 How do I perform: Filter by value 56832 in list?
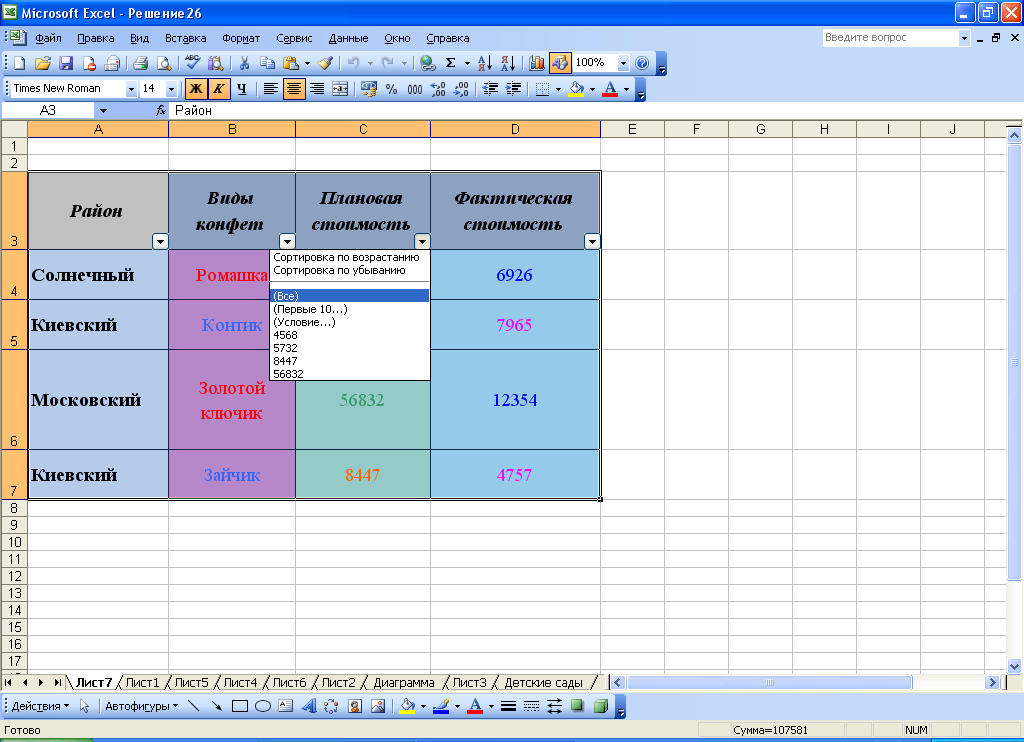349,374
